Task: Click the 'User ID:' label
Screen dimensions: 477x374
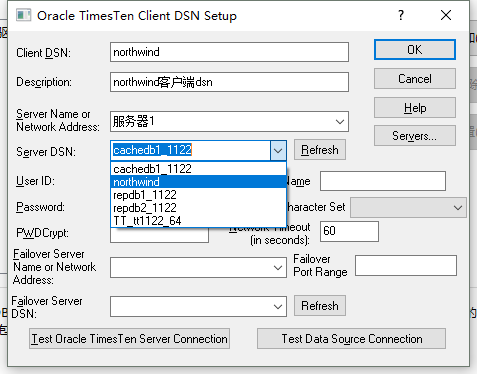Action: click(35, 181)
